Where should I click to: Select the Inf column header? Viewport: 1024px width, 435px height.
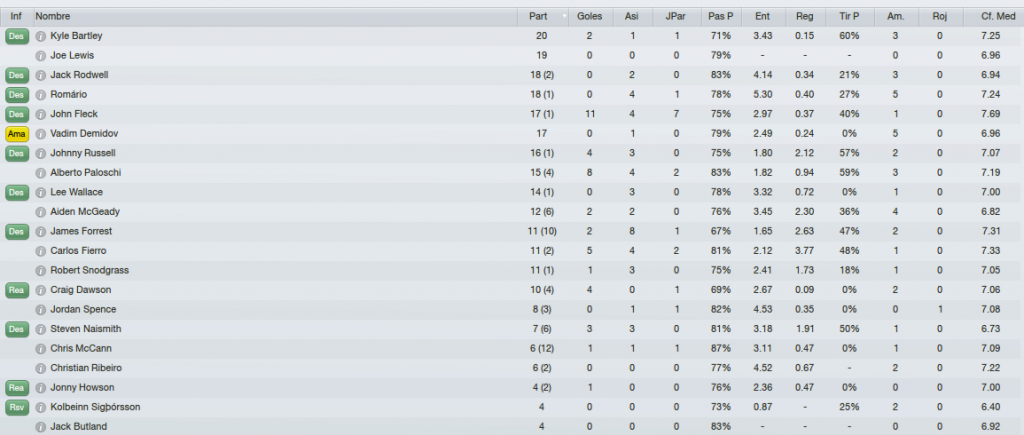tap(16, 16)
